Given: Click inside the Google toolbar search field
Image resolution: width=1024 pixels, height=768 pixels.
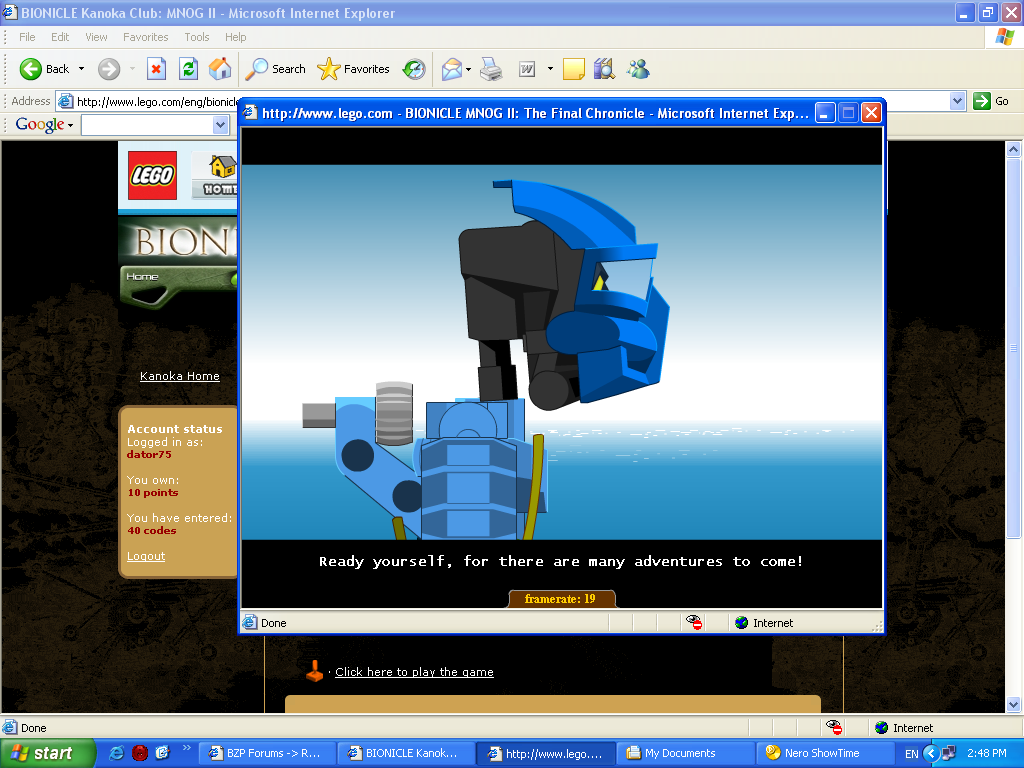Looking at the screenshot, I should [x=148, y=124].
